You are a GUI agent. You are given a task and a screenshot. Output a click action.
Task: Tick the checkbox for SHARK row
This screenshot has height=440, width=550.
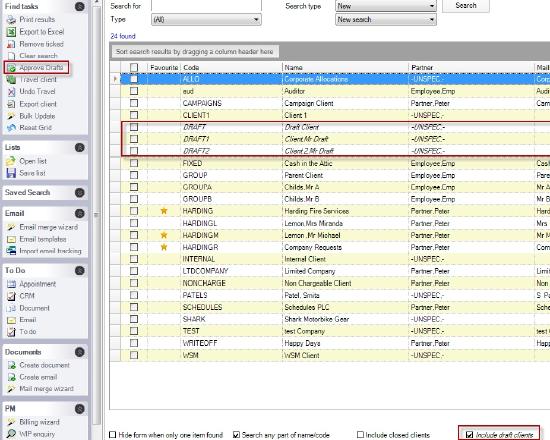[x=134, y=319]
